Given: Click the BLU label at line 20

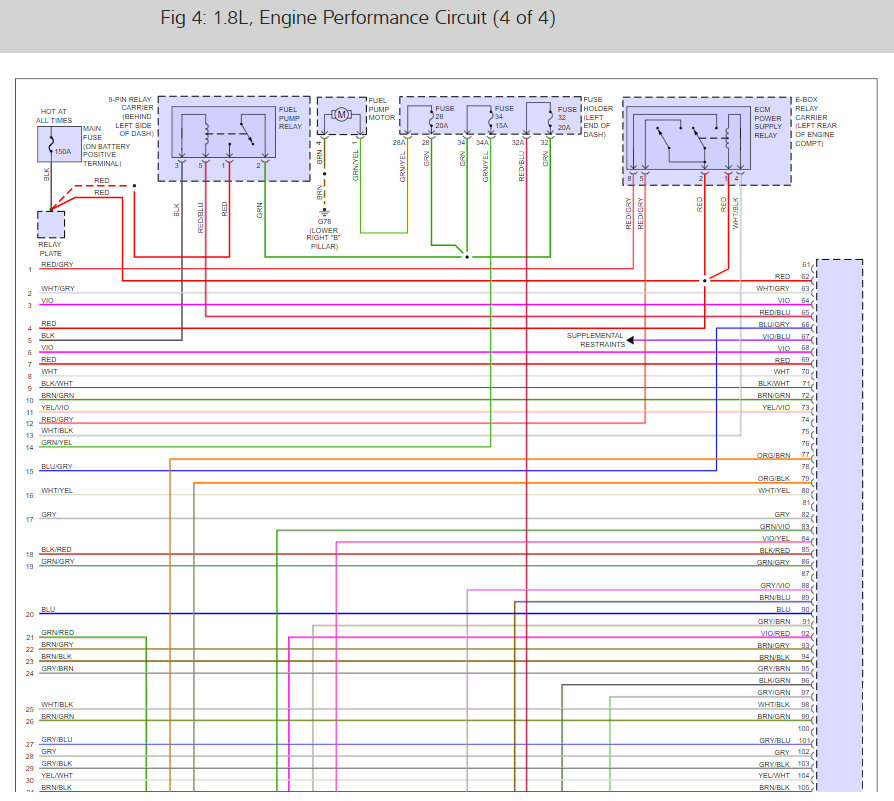Looking at the screenshot, I should click(x=48, y=609).
